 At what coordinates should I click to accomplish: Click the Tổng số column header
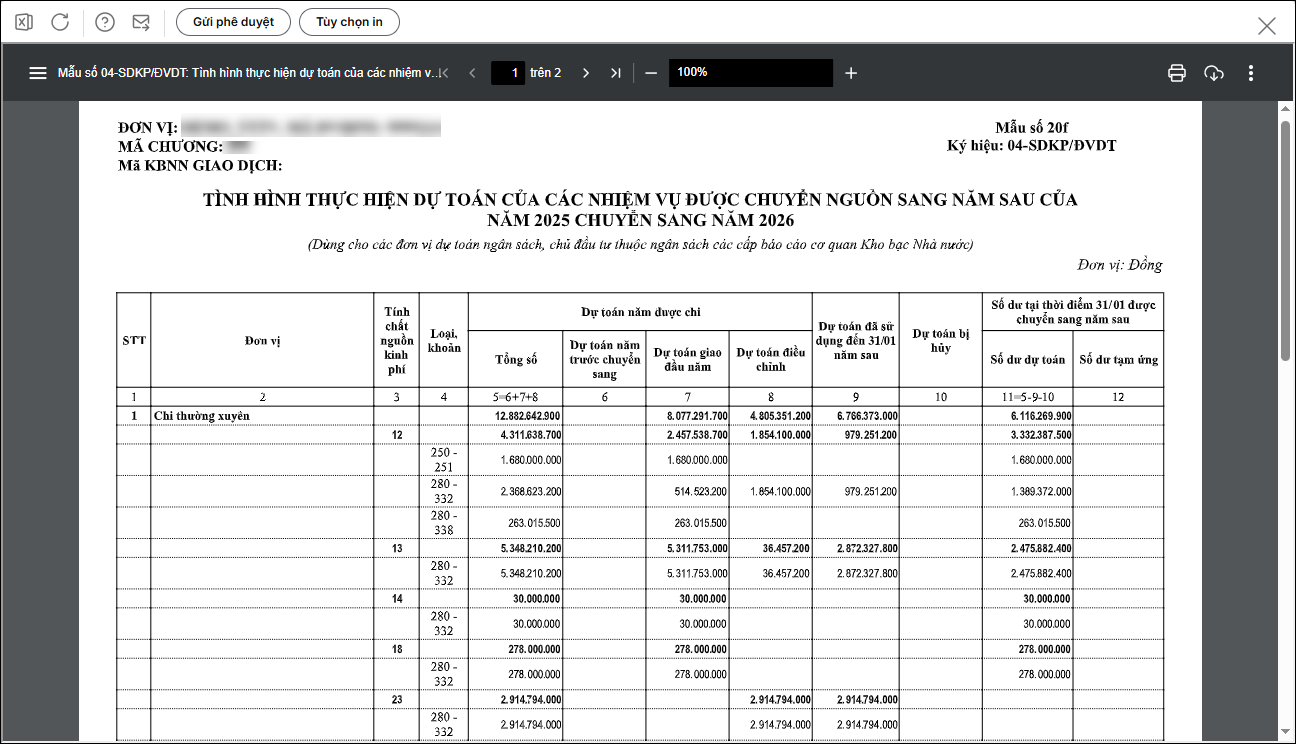(x=516, y=360)
